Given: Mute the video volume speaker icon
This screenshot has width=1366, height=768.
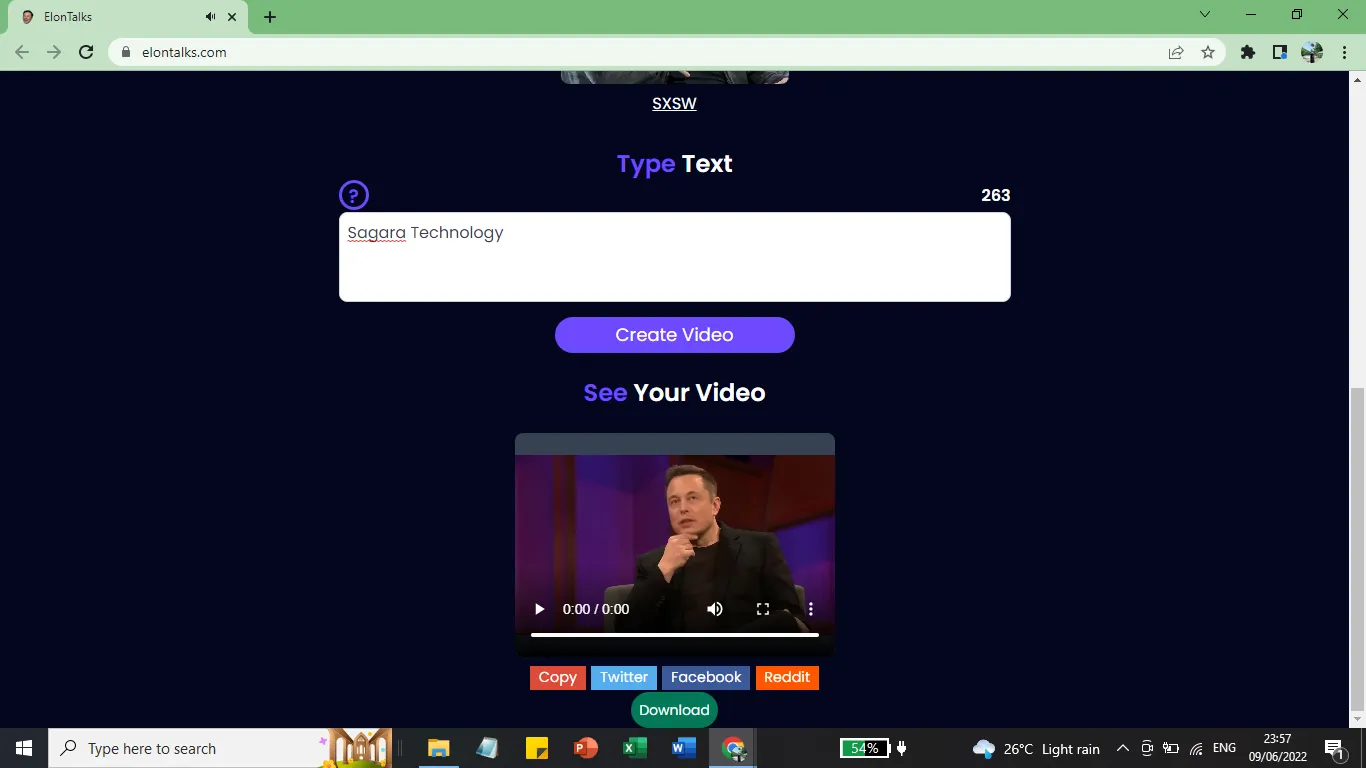Looking at the screenshot, I should click(715, 609).
